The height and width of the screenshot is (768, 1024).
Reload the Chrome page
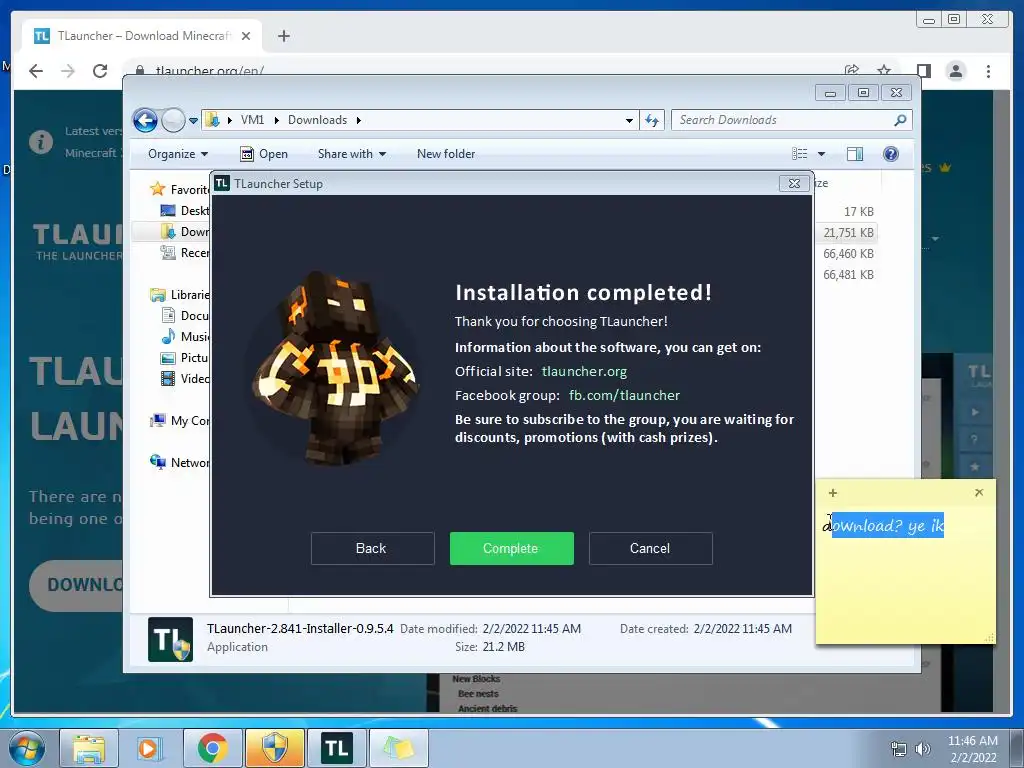click(100, 71)
